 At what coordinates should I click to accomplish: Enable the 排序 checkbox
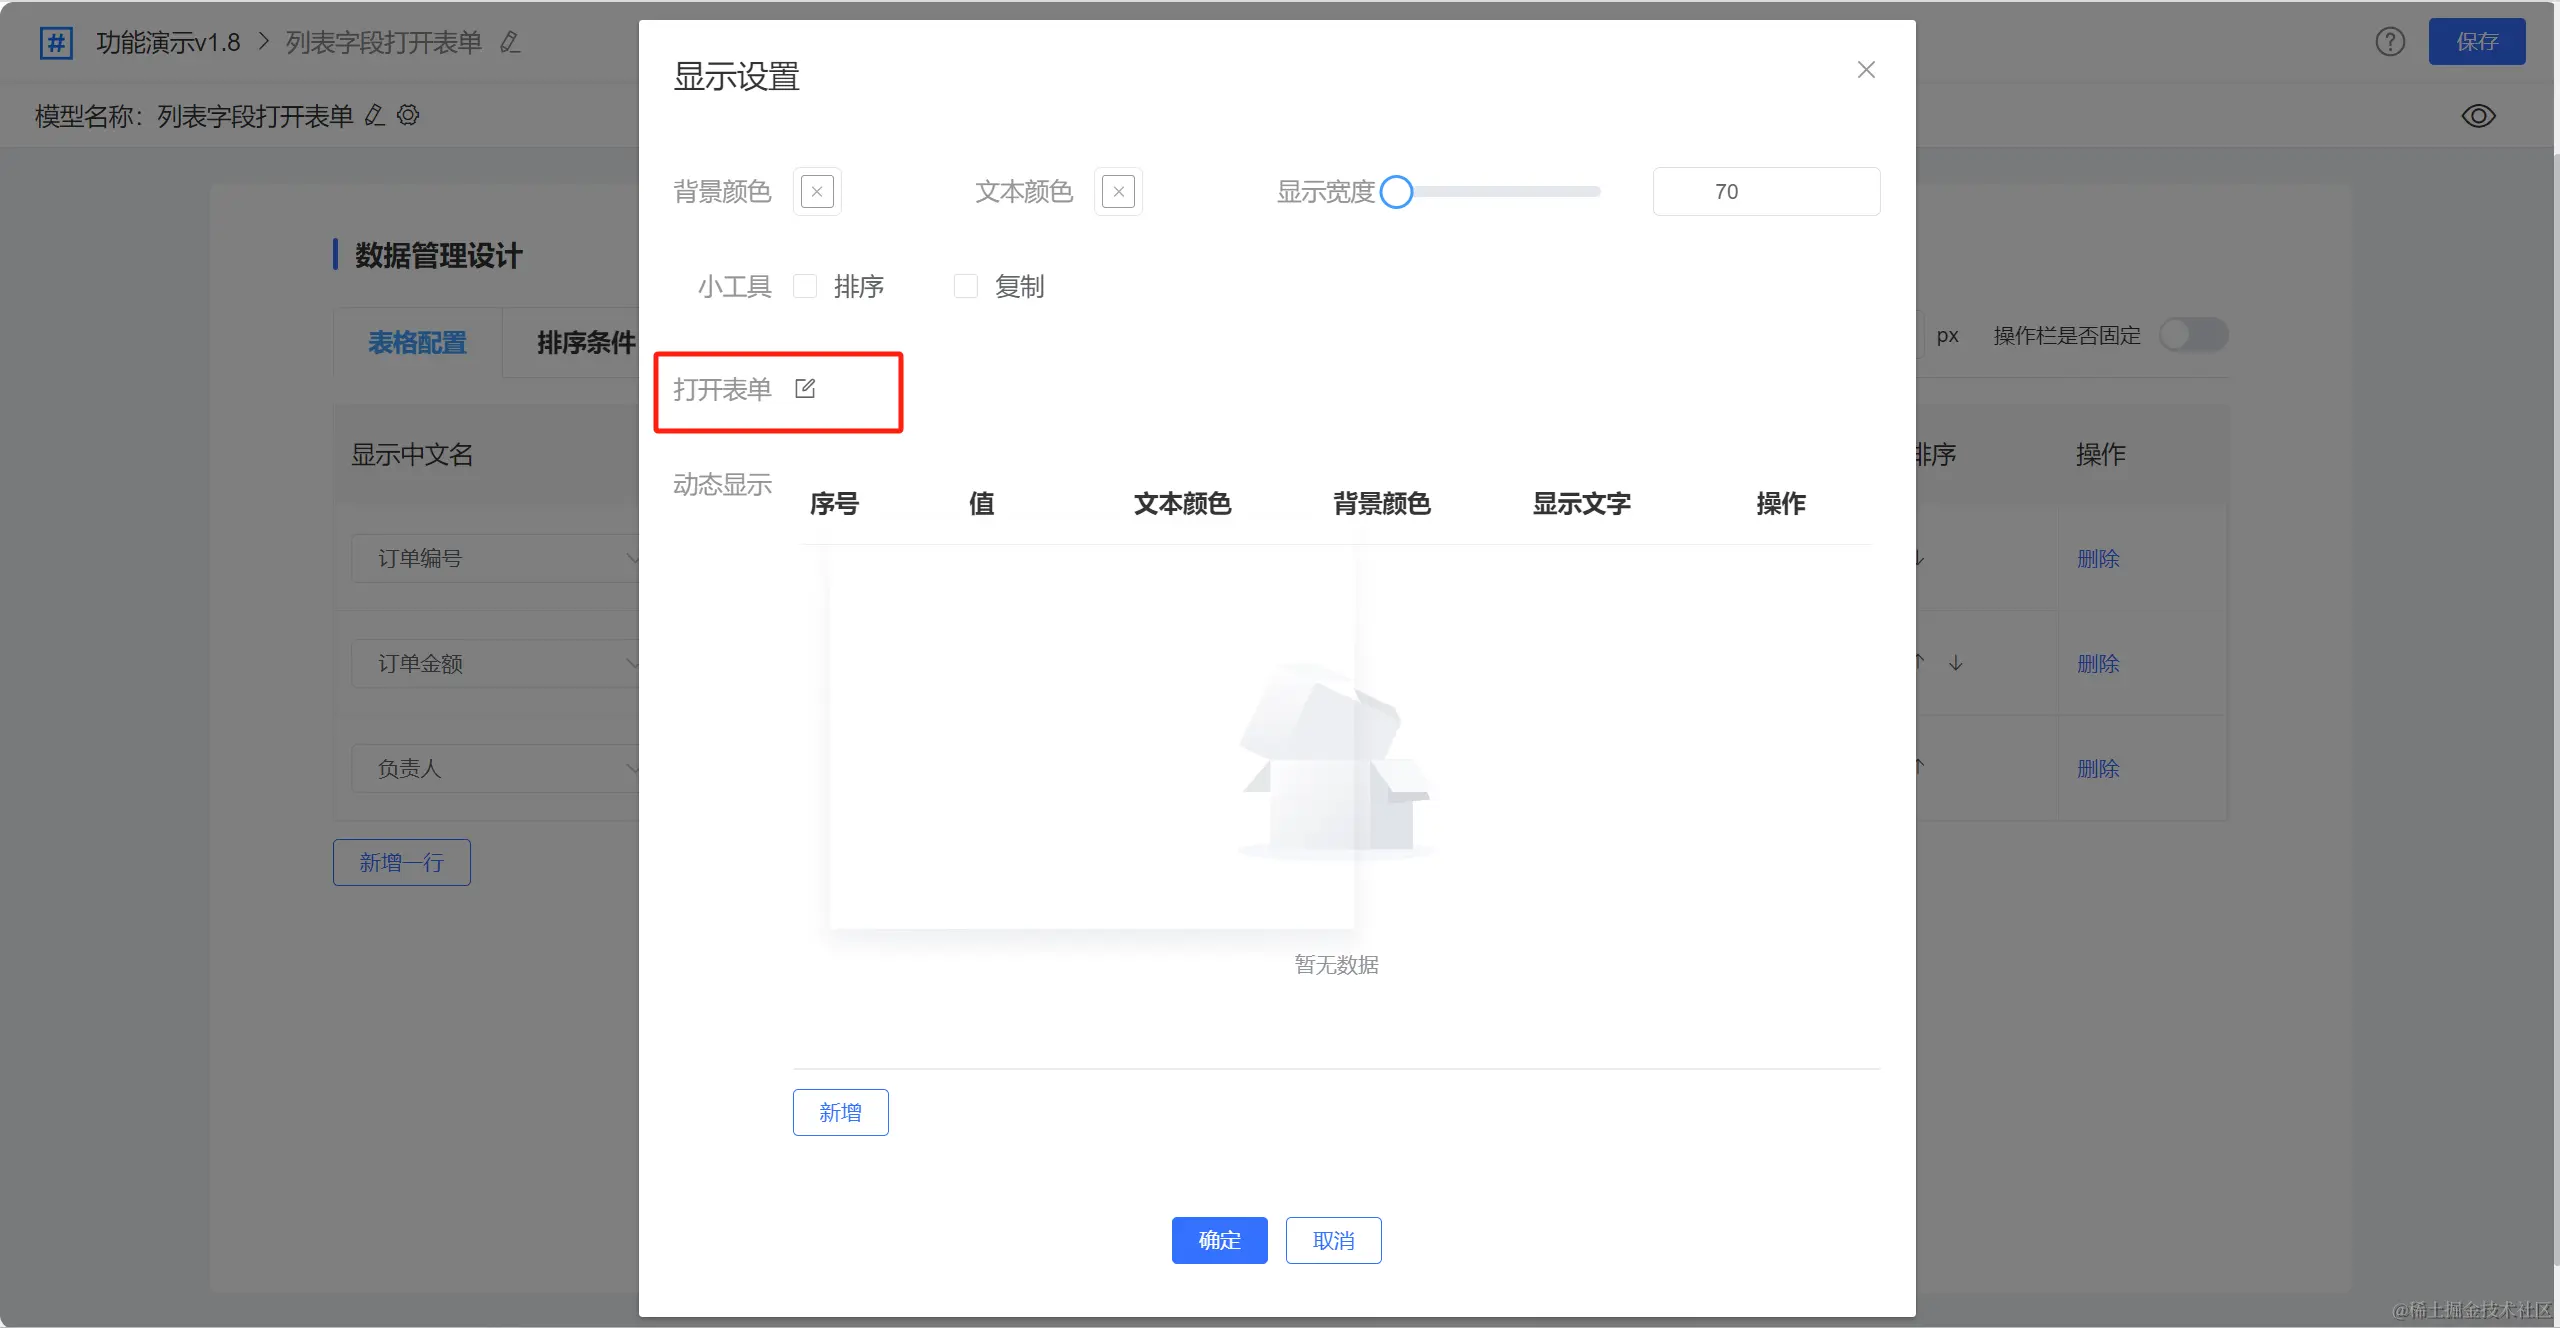click(805, 287)
